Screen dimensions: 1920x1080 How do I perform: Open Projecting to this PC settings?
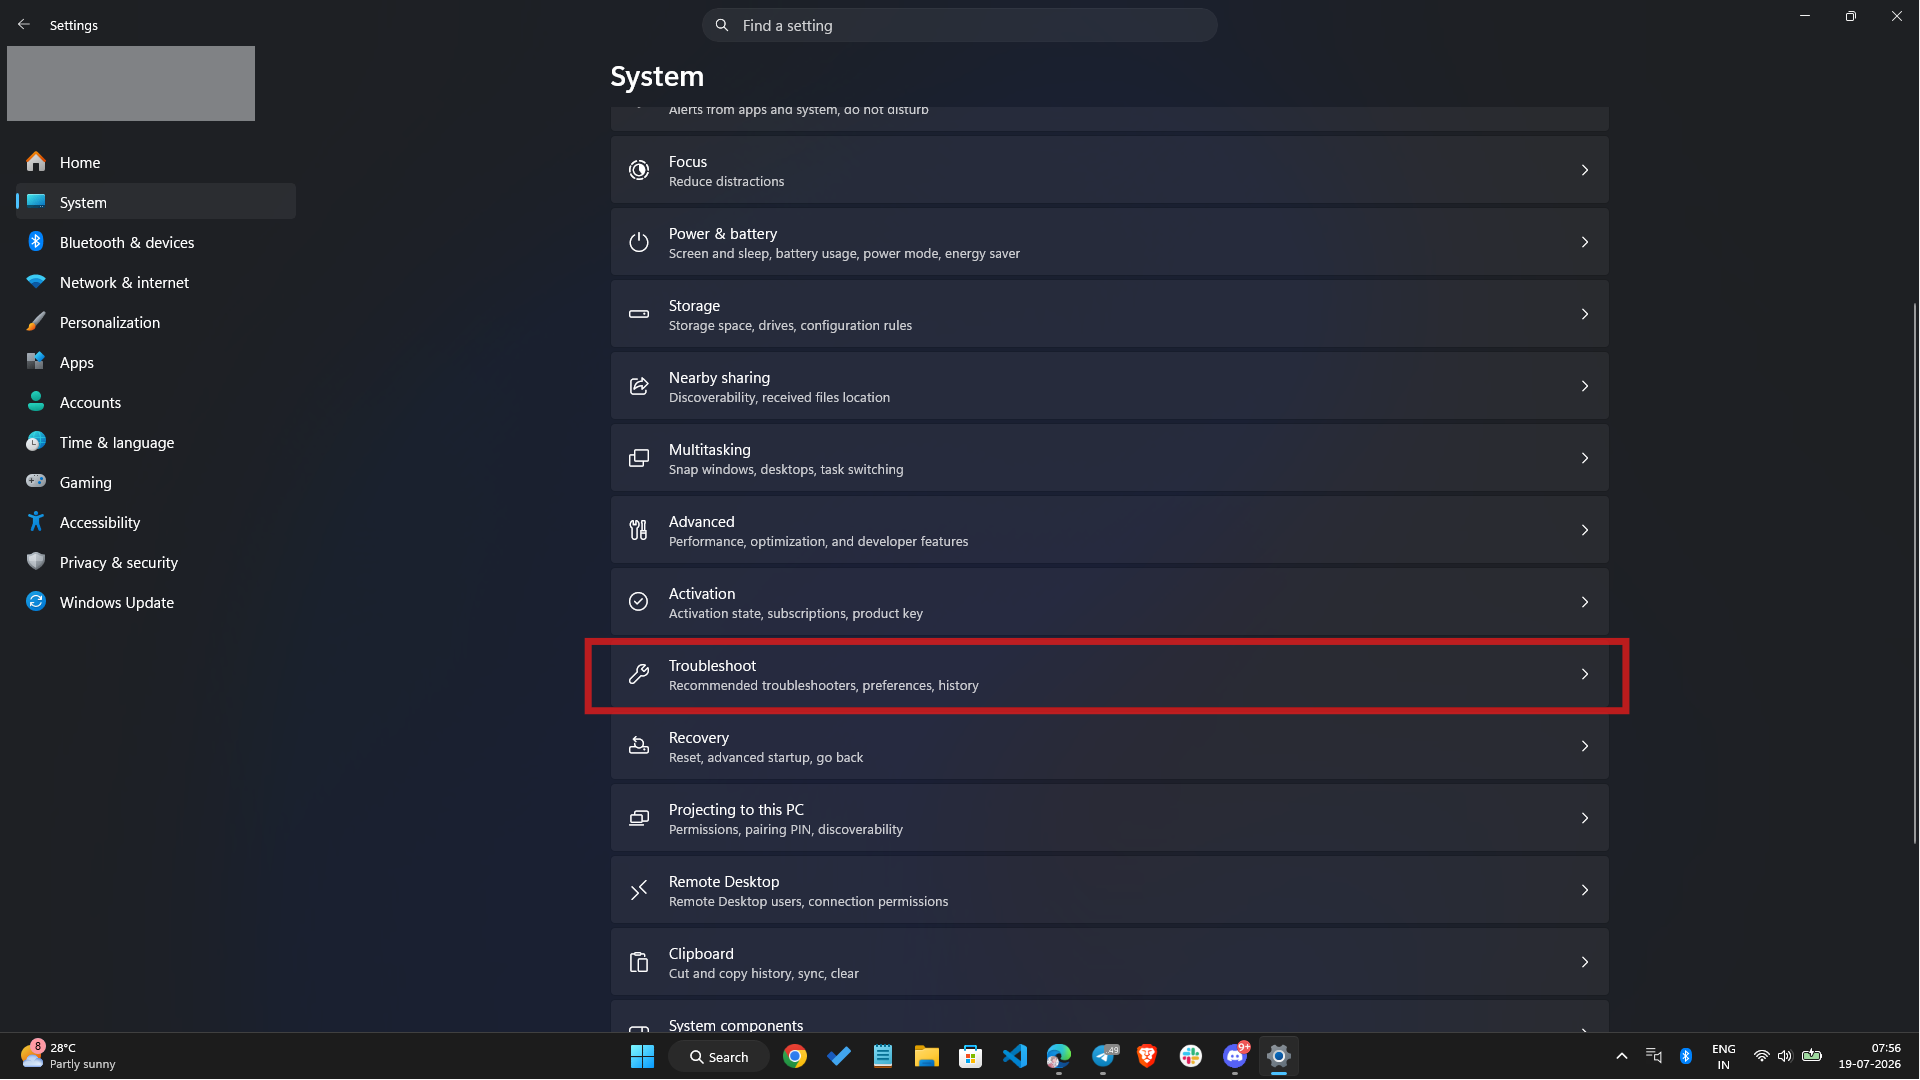[1109, 818]
